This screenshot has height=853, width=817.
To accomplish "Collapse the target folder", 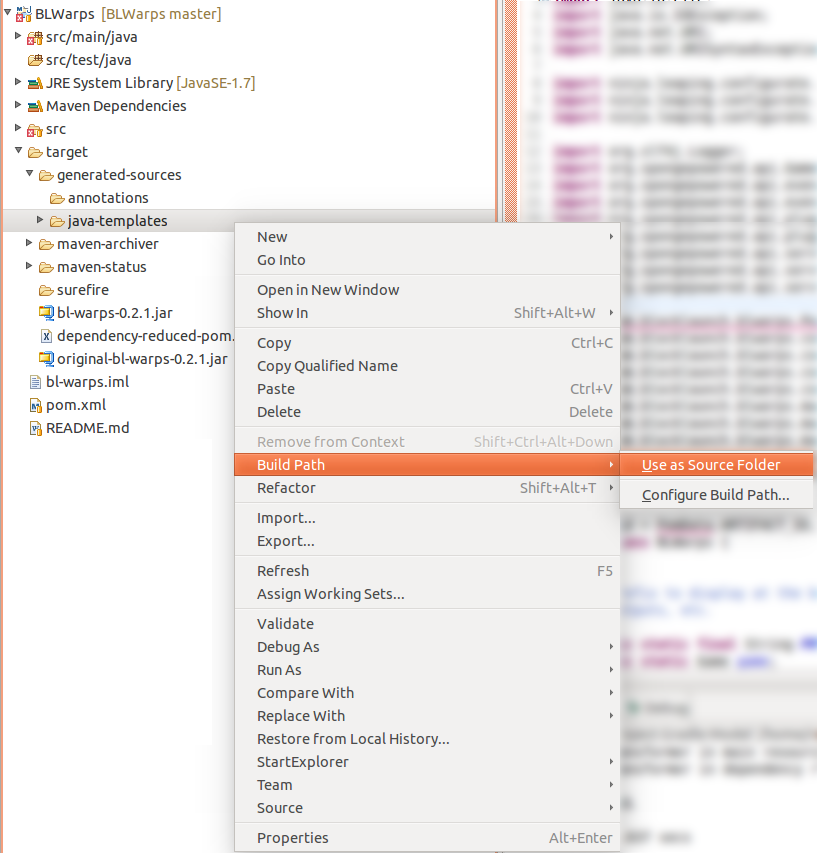I will click(x=18, y=150).
